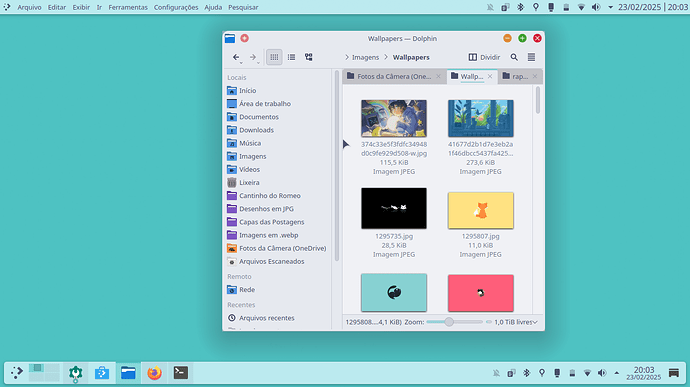
Task: Go back with the left arrow button
Action: (236, 57)
